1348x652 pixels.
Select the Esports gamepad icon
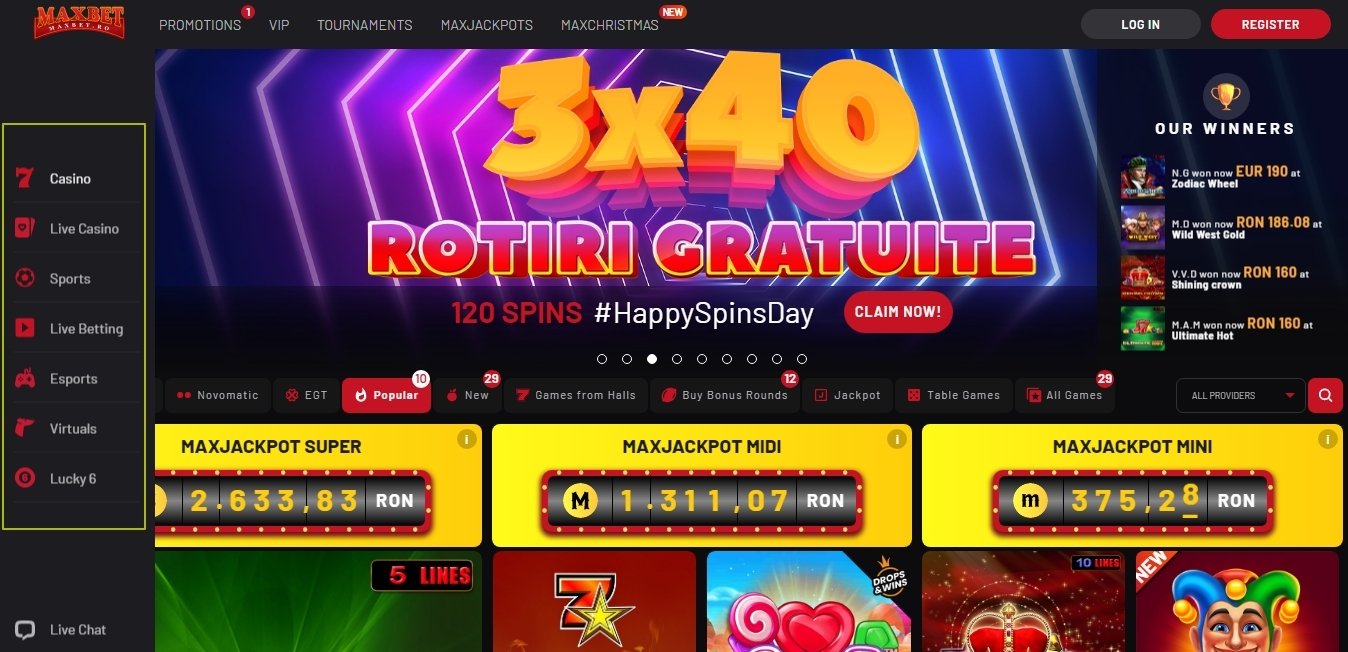[25, 379]
